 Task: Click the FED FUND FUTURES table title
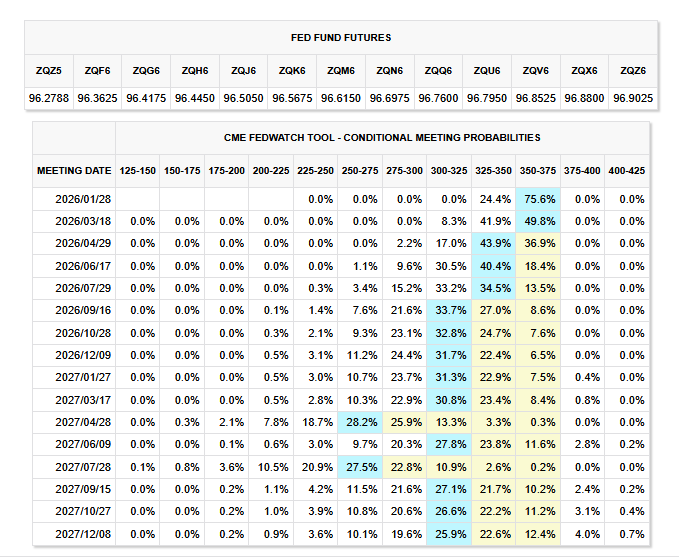pyautogui.click(x=341, y=38)
